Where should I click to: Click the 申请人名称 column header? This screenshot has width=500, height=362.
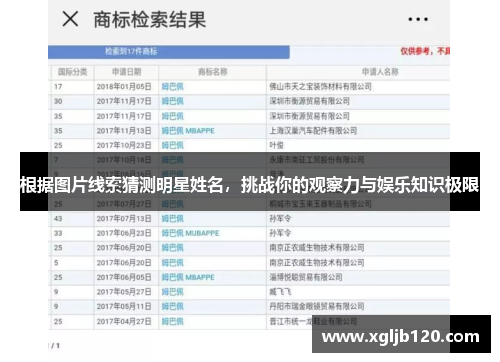pyautogui.click(x=380, y=72)
